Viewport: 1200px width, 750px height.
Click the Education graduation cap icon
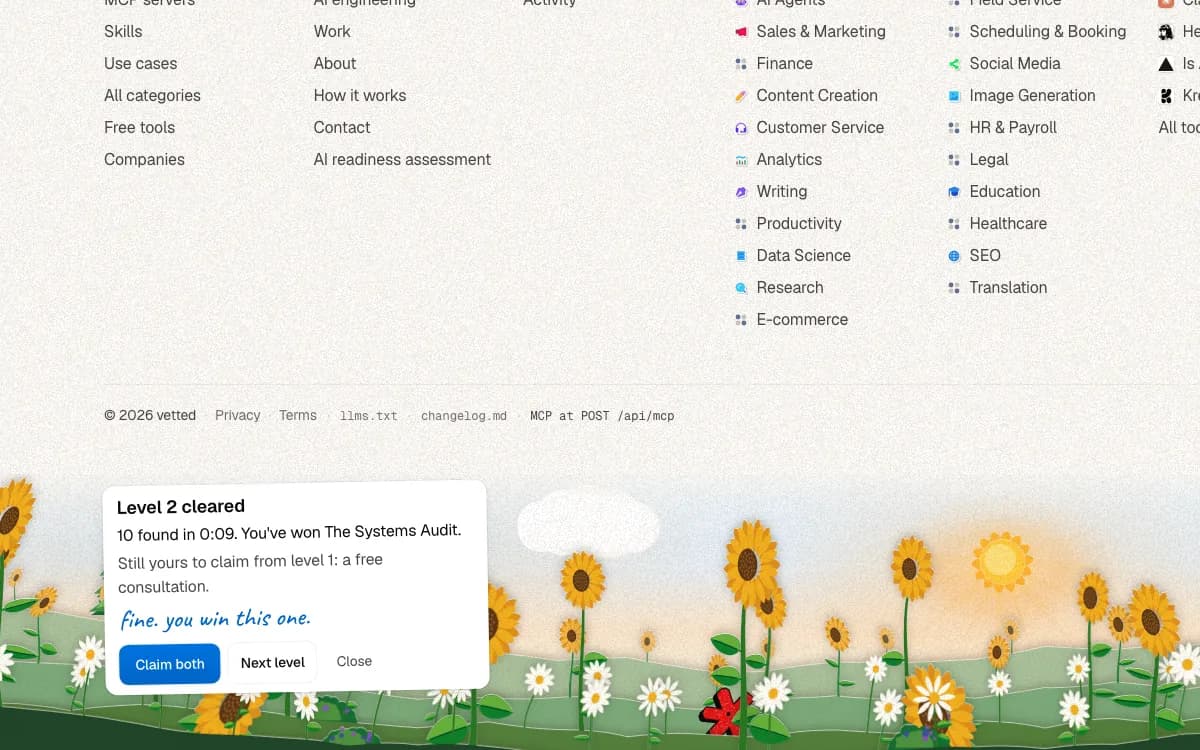pyautogui.click(x=954, y=192)
